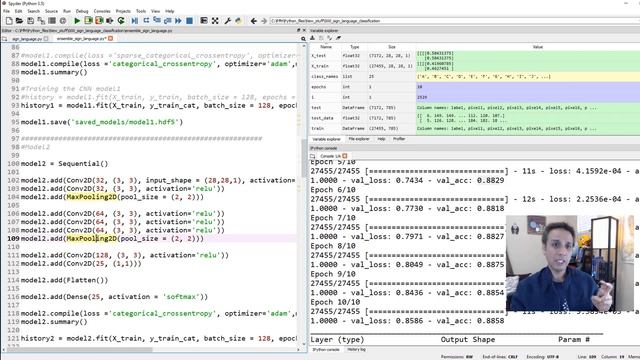Select the test_data variable row

tap(475, 118)
